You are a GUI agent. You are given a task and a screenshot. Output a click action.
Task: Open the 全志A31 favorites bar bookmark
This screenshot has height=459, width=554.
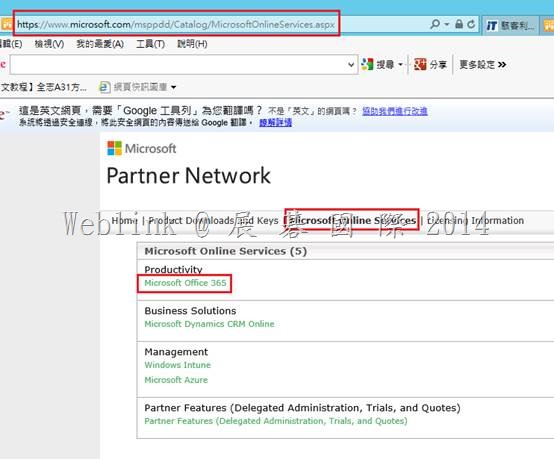(x=43, y=87)
